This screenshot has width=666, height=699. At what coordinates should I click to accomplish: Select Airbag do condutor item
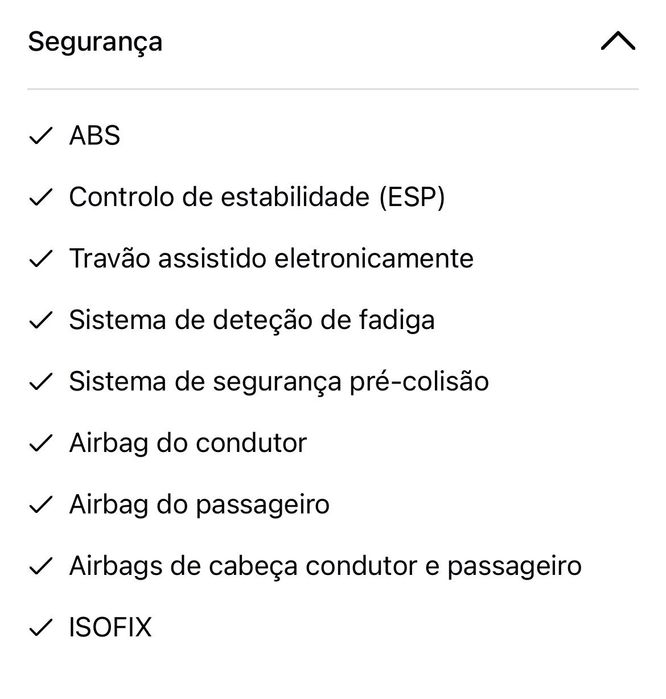tap(188, 443)
